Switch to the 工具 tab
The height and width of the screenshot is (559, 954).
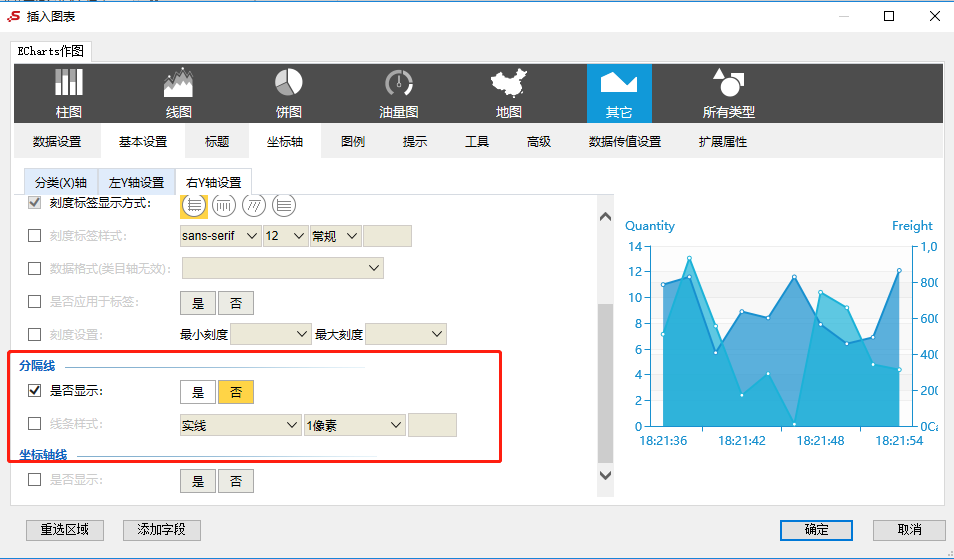tap(477, 142)
